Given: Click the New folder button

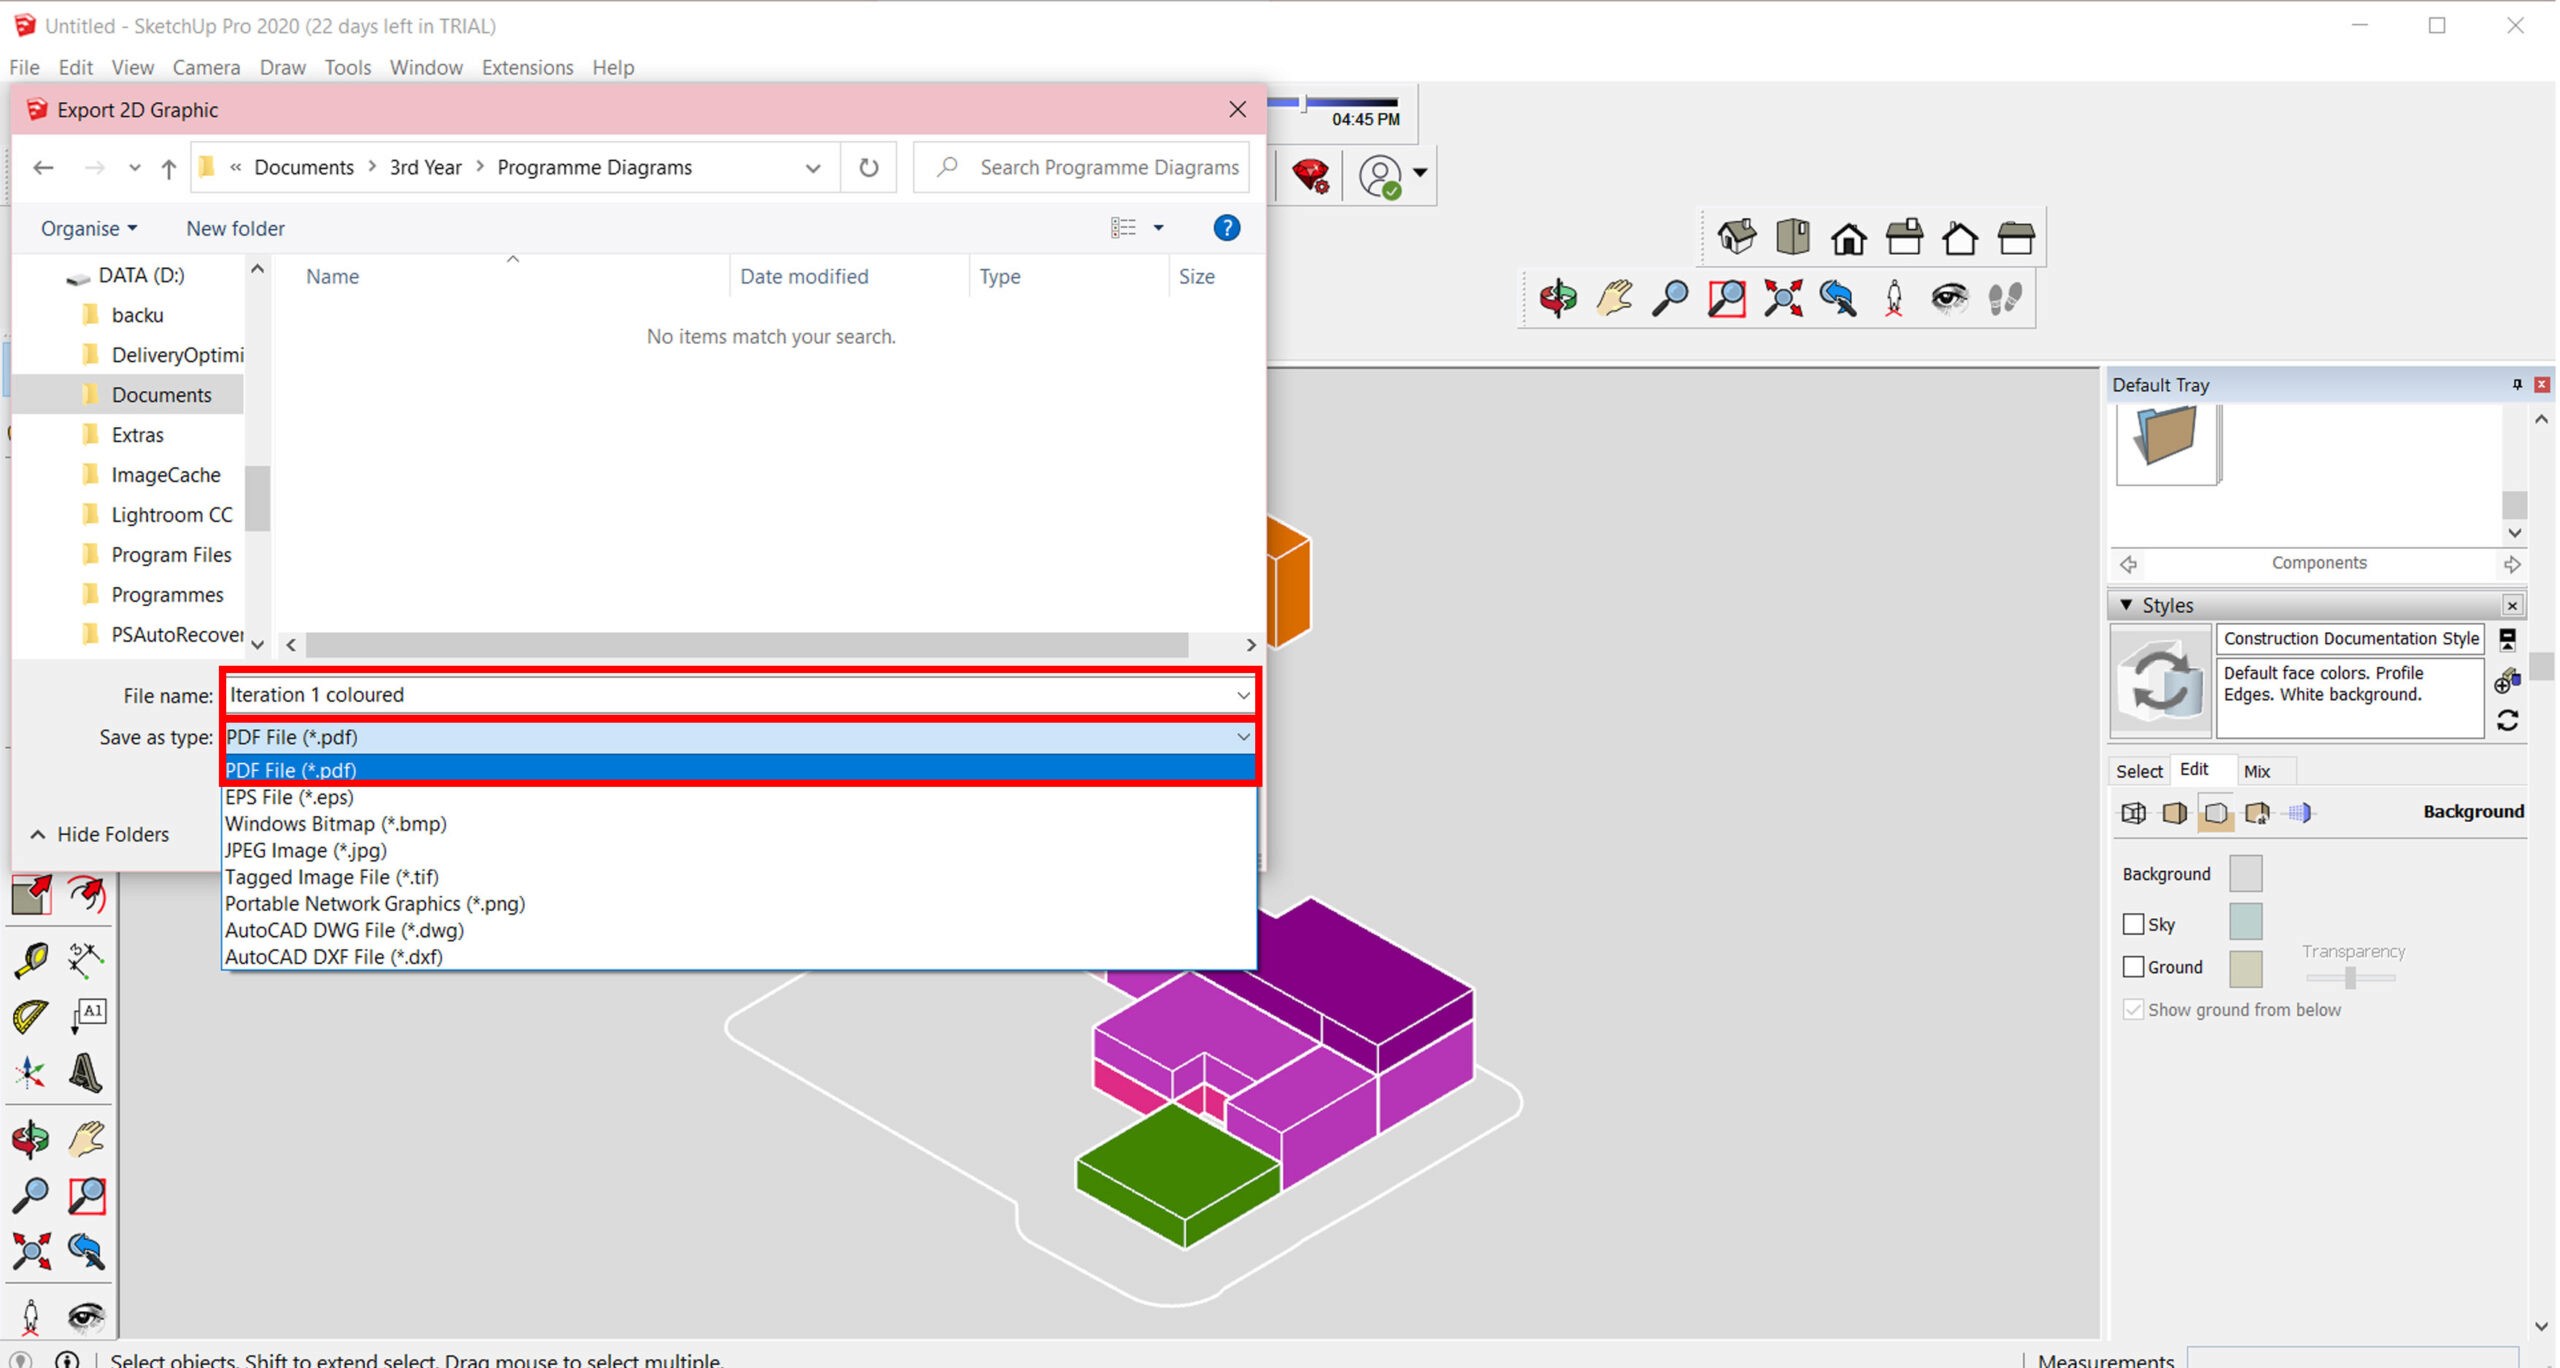Looking at the screenshot, I should point(235,229).
